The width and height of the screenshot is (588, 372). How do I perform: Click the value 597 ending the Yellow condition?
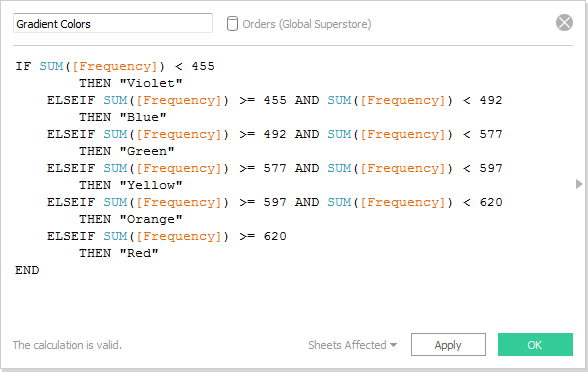pos(490,168)
